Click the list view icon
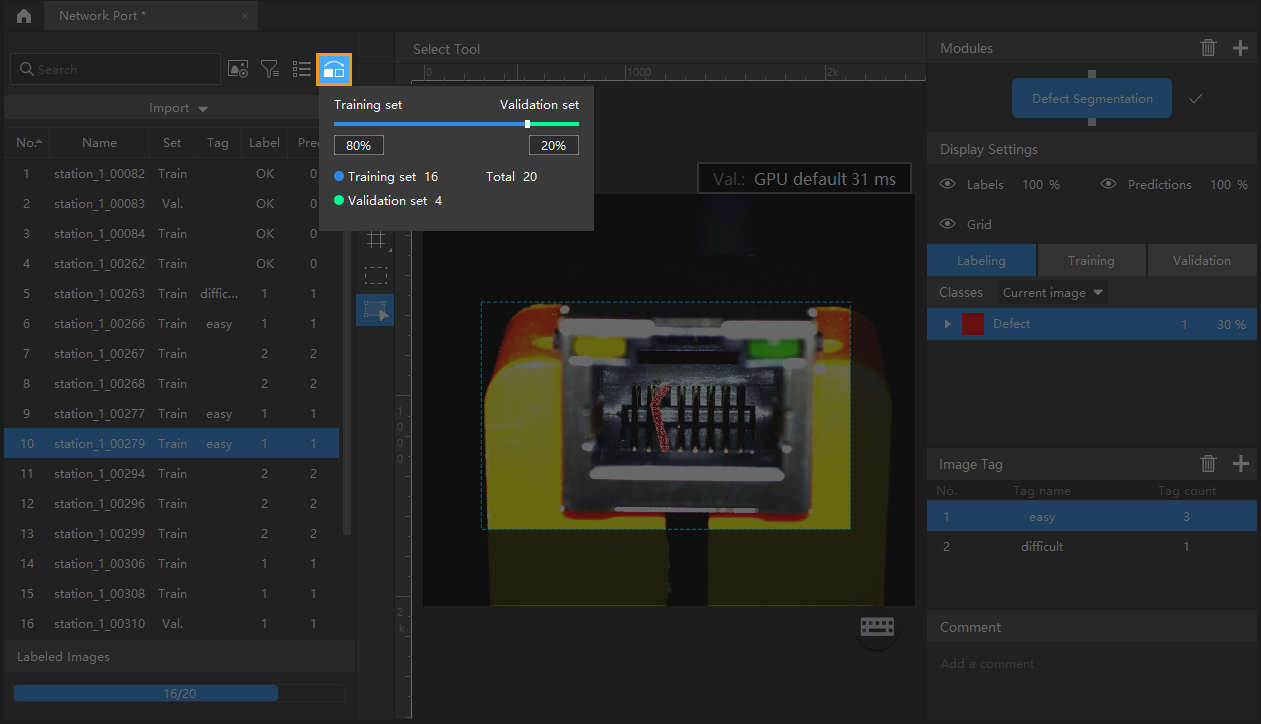Image resolution: width=1261 pixels, height=724 pixels. coord(302,69)
